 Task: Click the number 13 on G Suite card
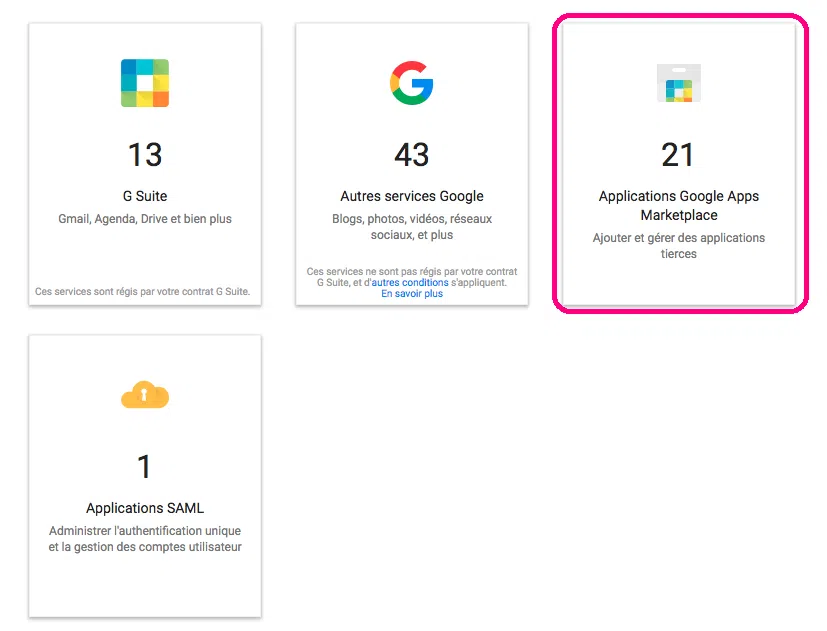(x=145, y=155)
